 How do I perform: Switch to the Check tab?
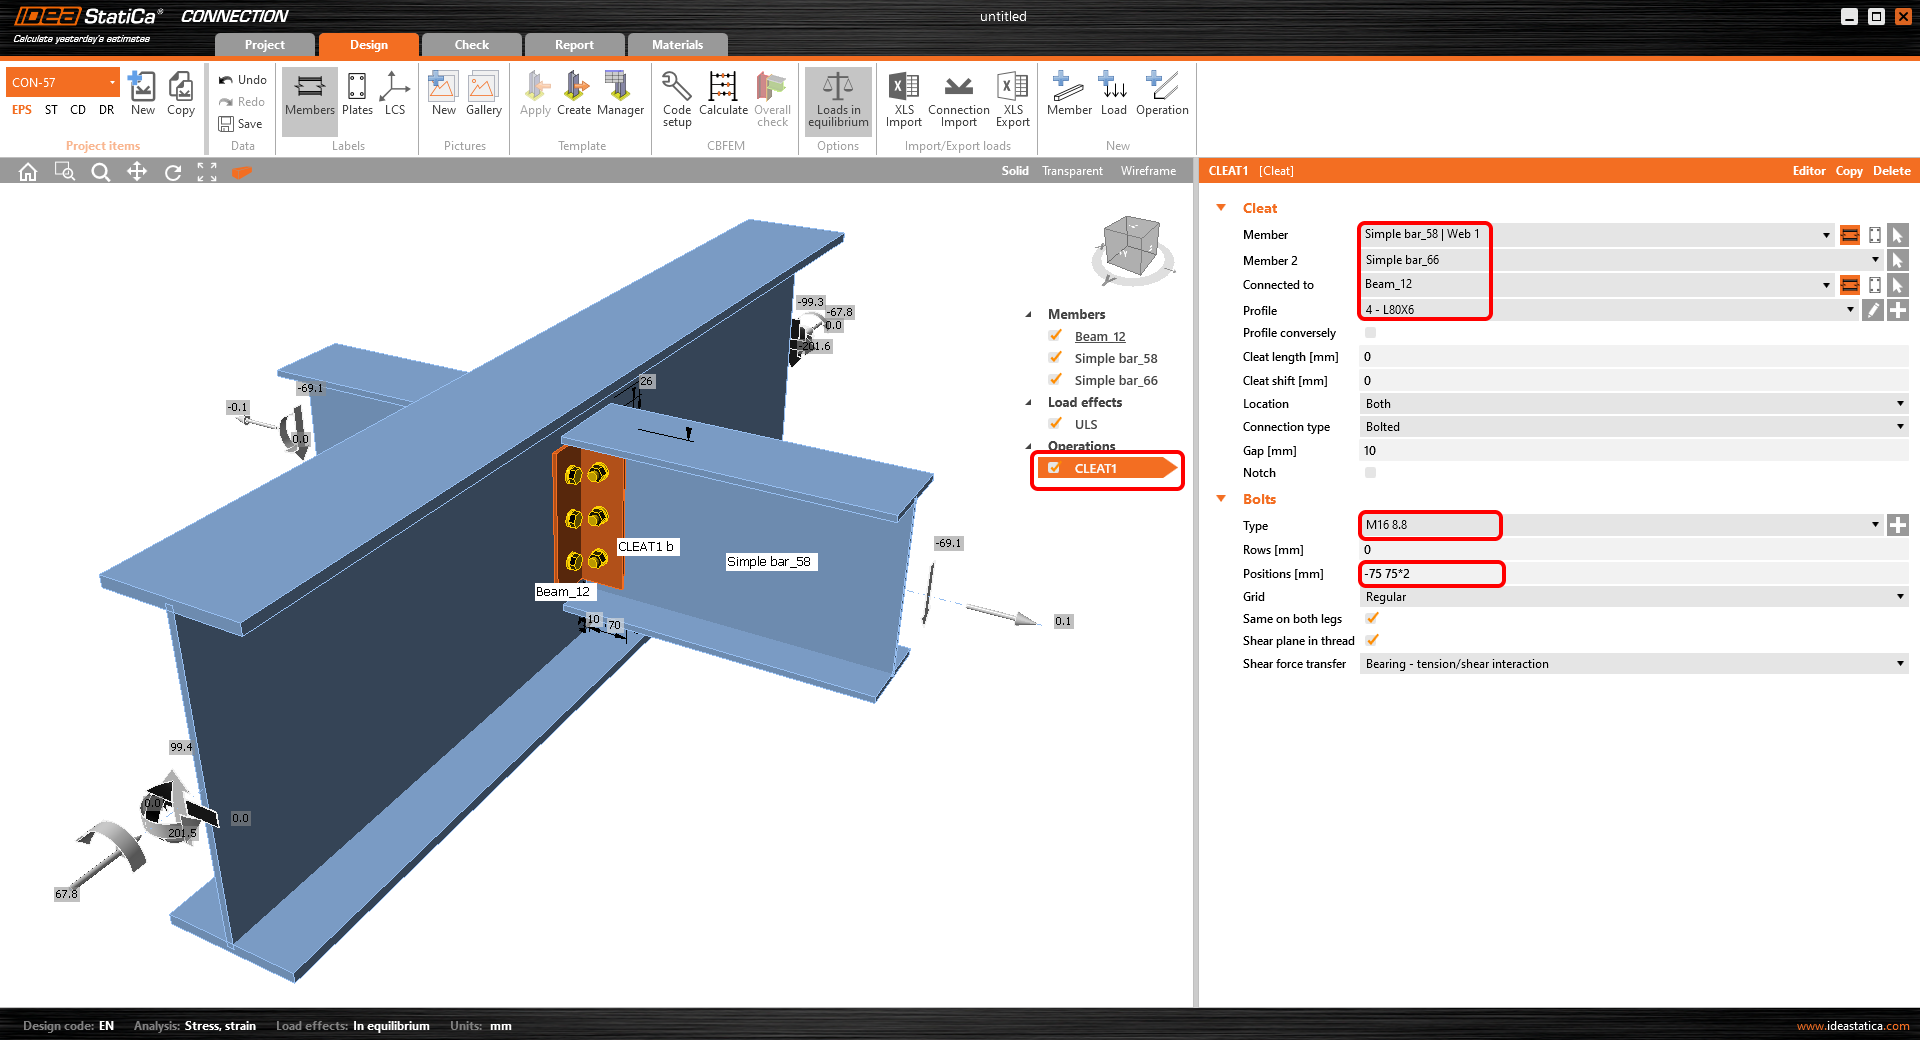tap(471, 45)
